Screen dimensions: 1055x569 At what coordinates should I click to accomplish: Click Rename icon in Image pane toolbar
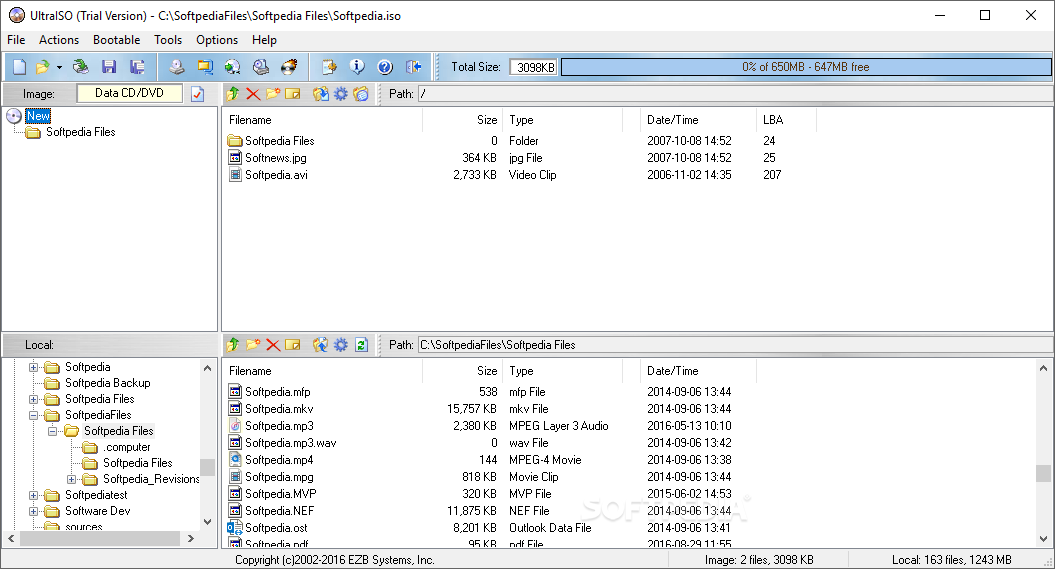pyautogui.click(x=293, y=93)
